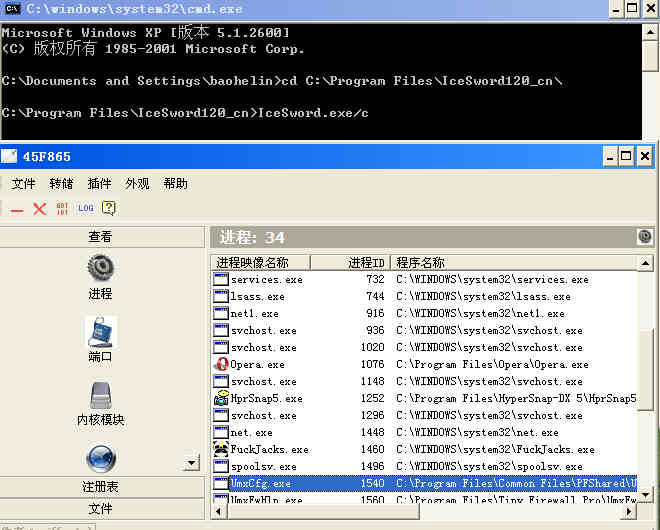Click the 查看 panel header
The width and height of the screenshot is (660, 530).
click(x=102, y=237)
